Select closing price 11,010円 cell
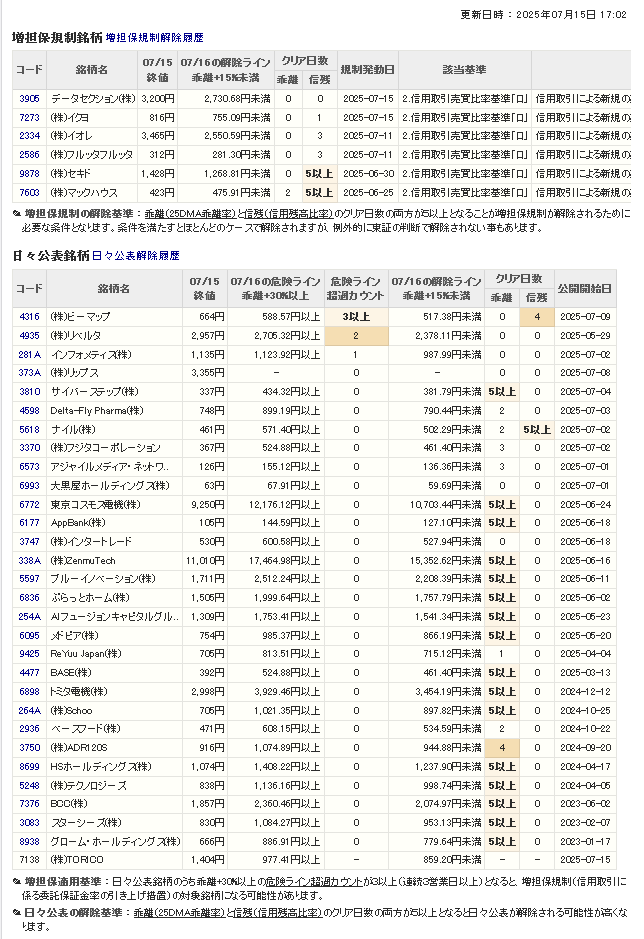Viewport: 644px width, 939px height. 204,561
